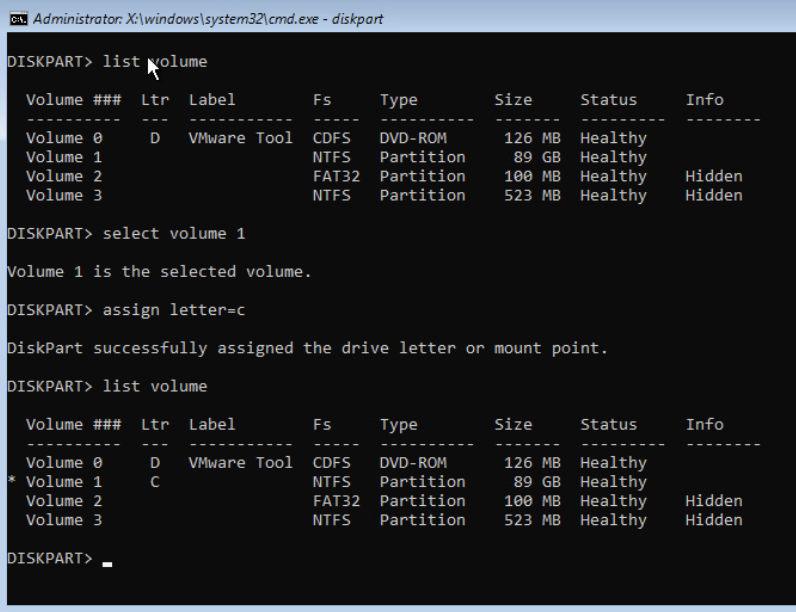Click the 'Status' header of the second table
The image size is (796, 612).
point(609,424)
